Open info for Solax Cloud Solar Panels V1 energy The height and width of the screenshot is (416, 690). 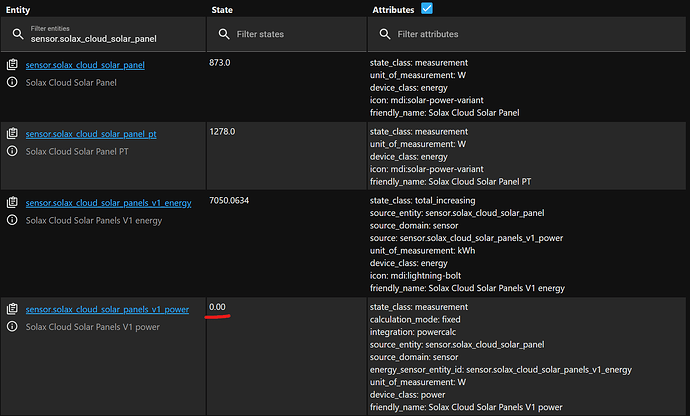12,220
